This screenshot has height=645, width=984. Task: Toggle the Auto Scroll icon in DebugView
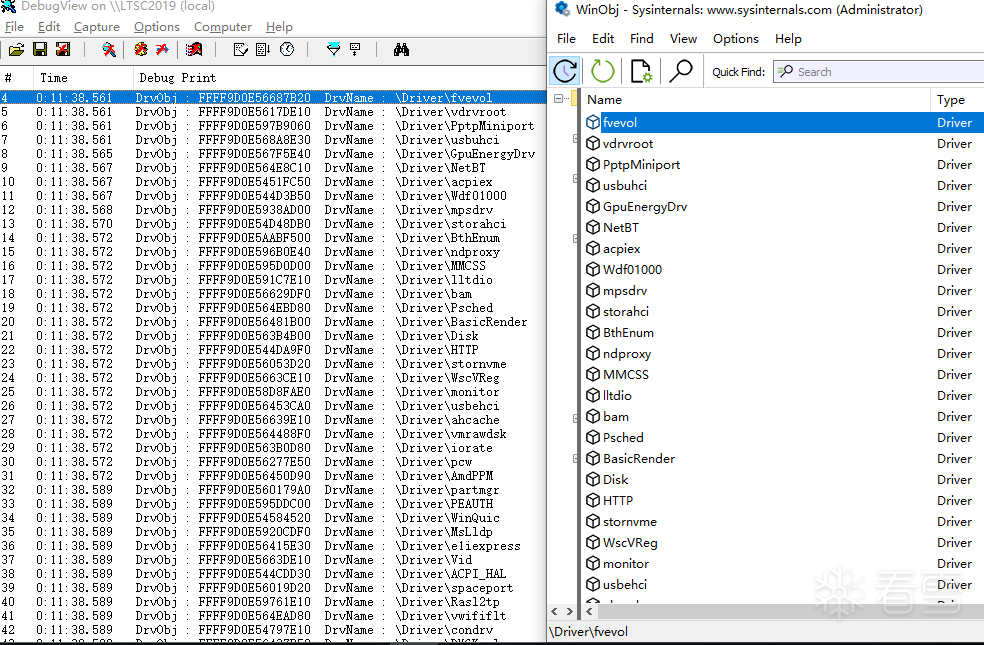click(264, 50)
